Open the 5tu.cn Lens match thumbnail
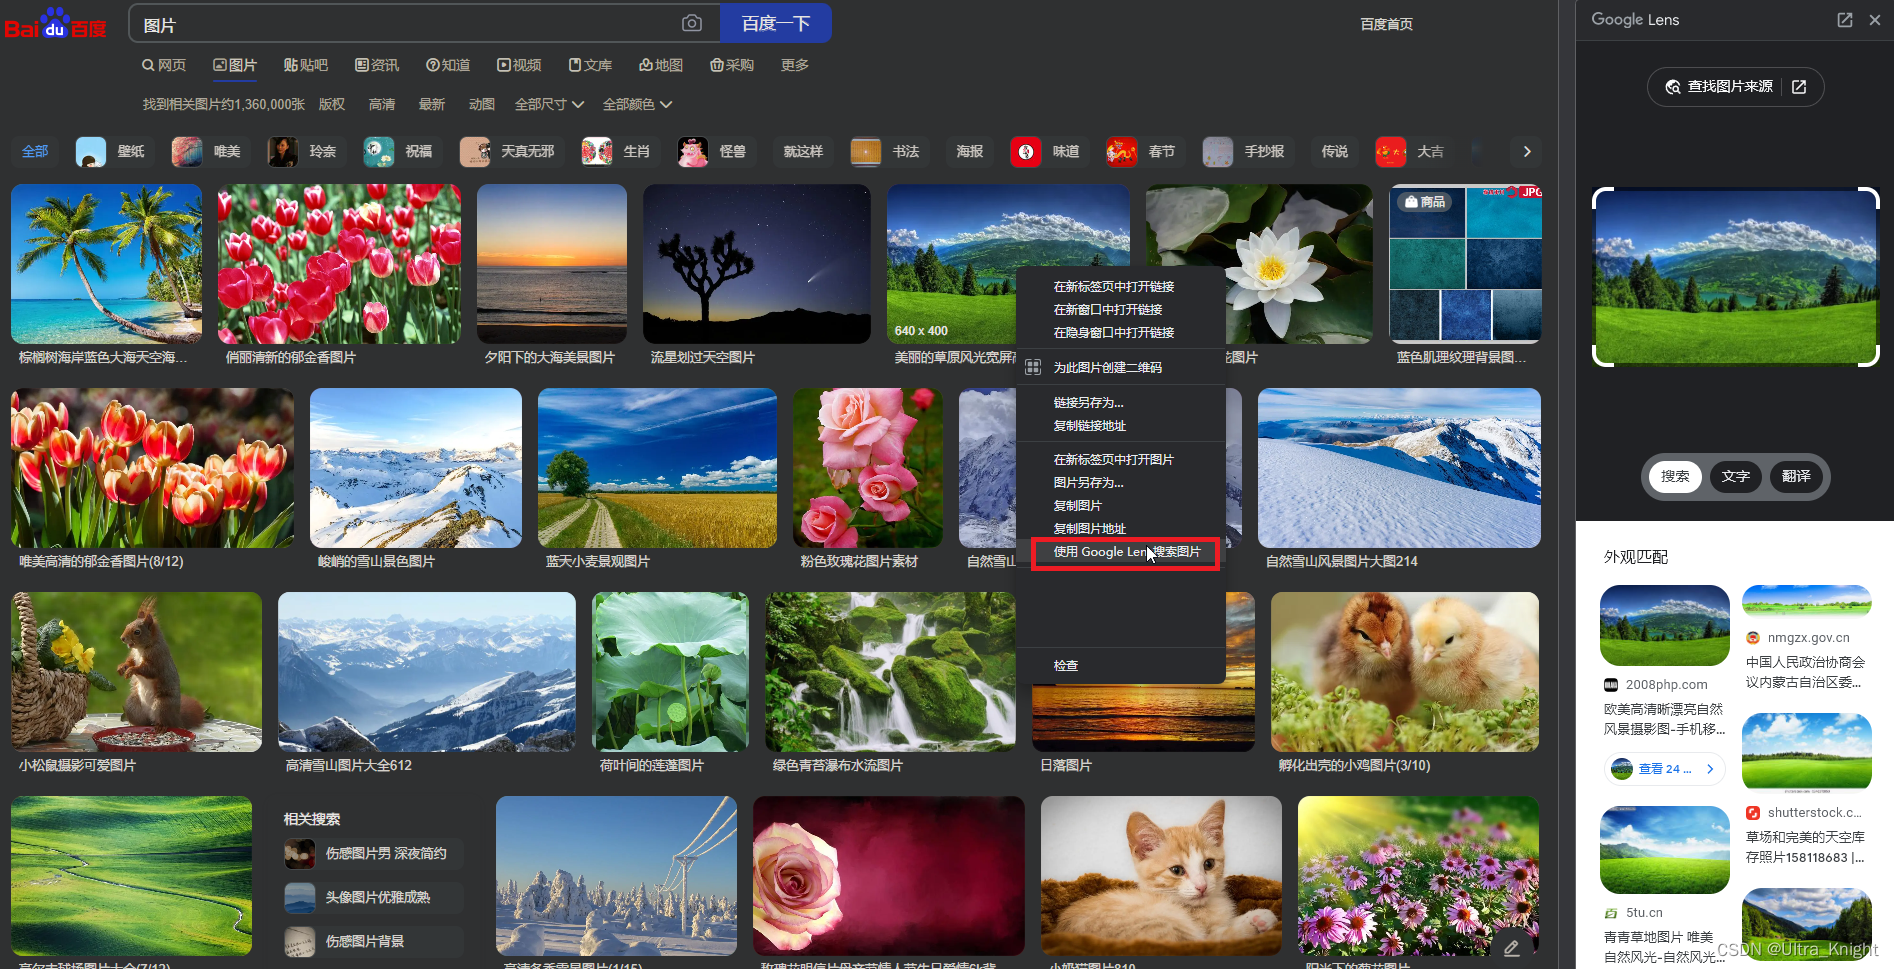 tap(1665, 850)
